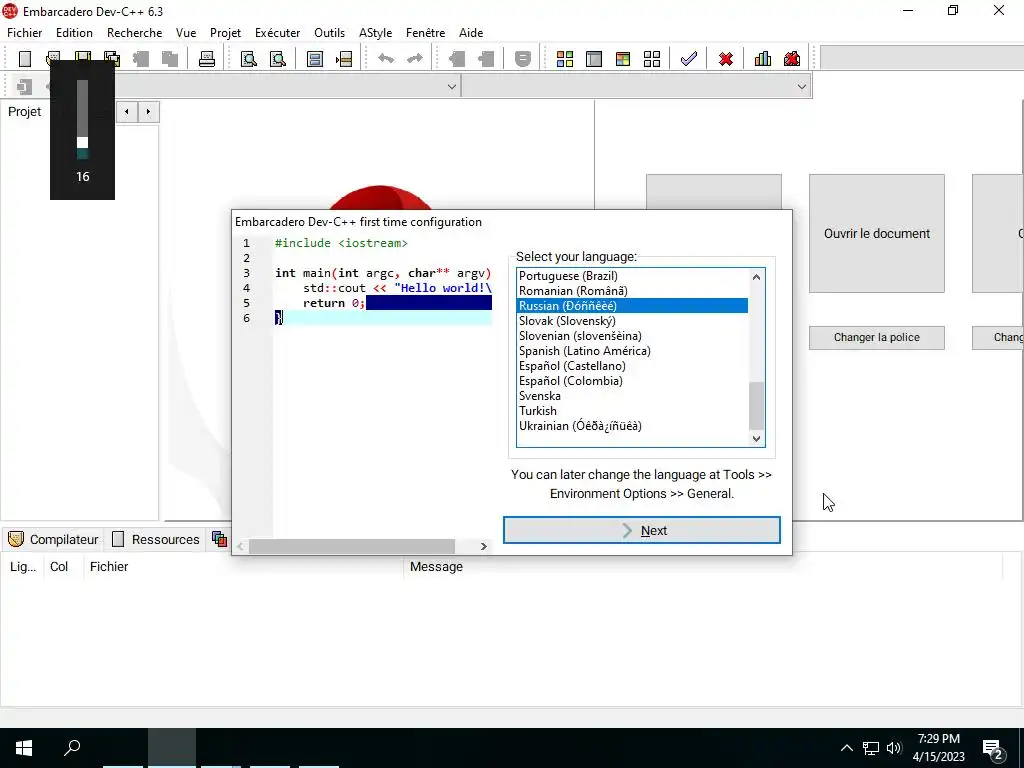The height and width of the screenshot is (768, 1024).
Task: Click the code preview horizontal scrollbar thumb
Action: (x=351, y=546)
